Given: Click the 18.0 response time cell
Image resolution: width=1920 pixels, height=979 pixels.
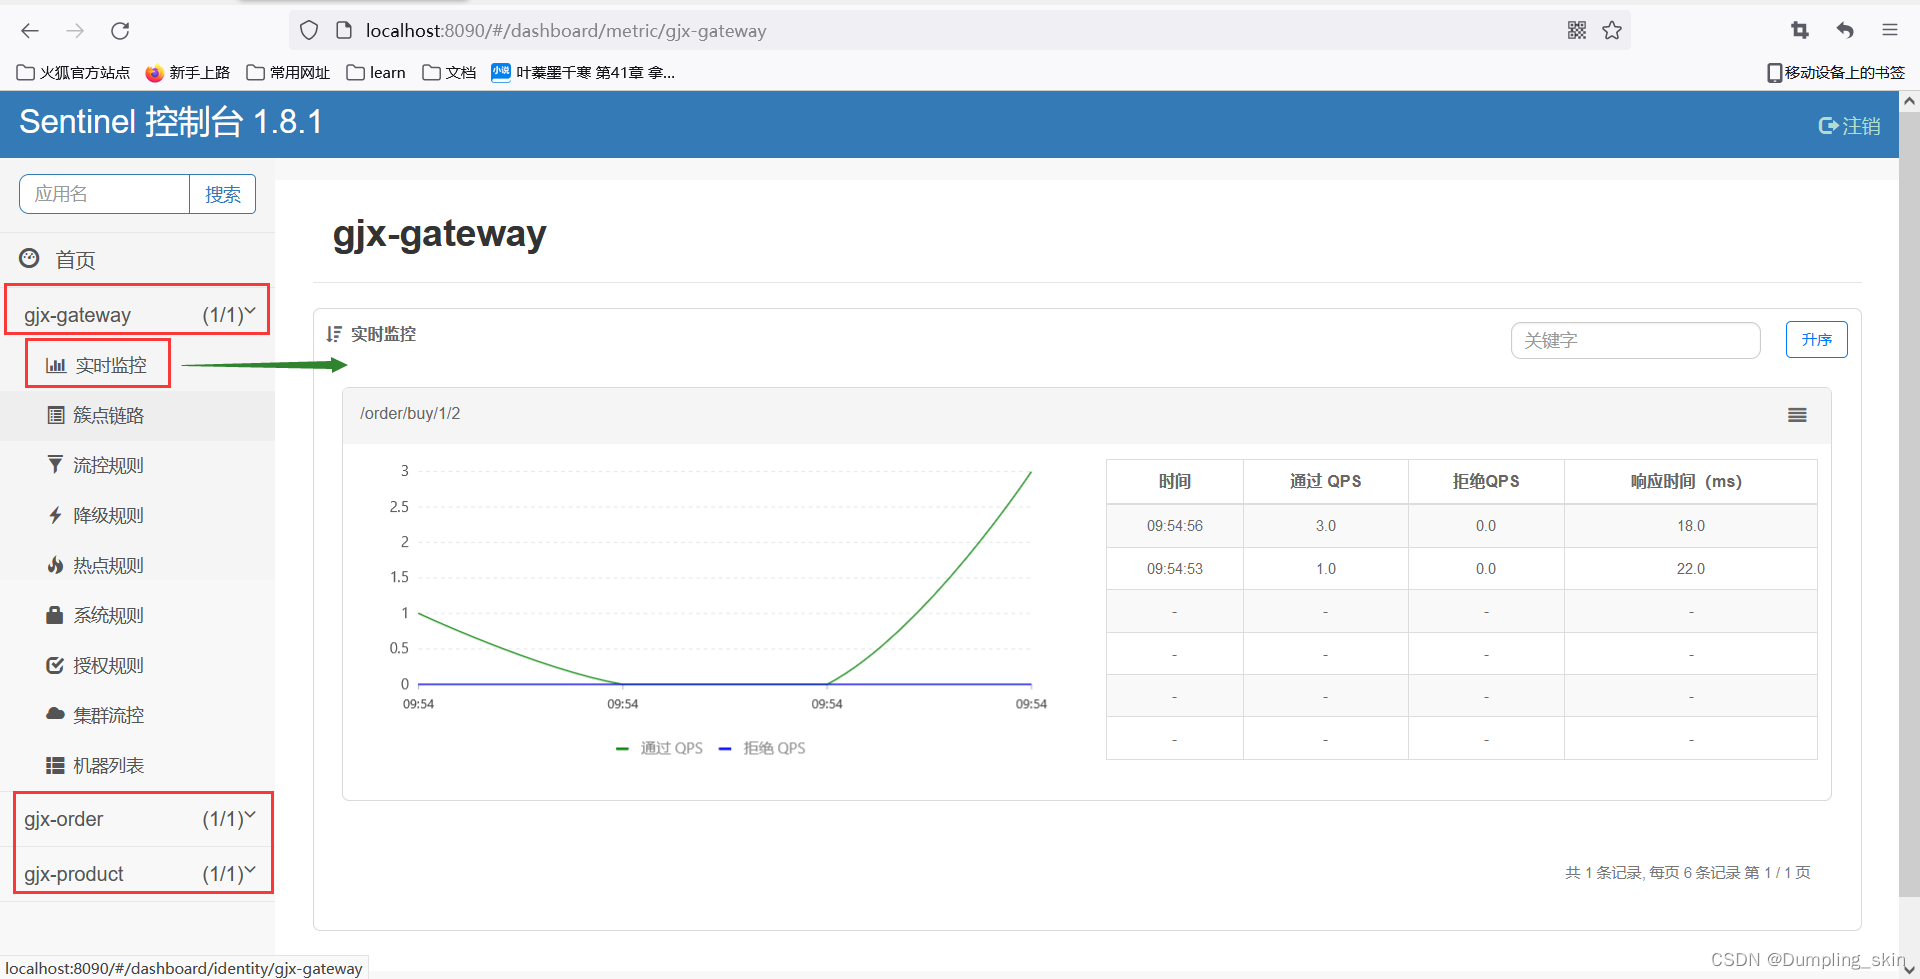Looking at the screenshot, I should 1691,526.
